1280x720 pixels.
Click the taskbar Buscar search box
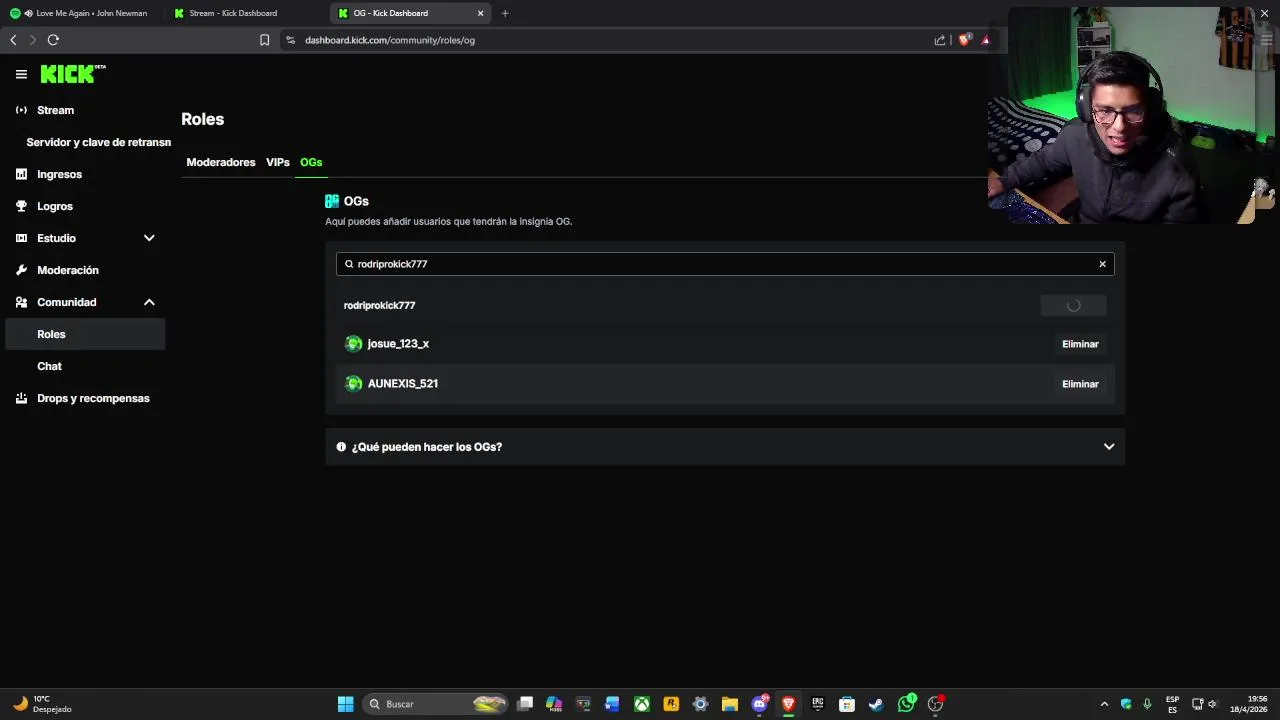436,704
